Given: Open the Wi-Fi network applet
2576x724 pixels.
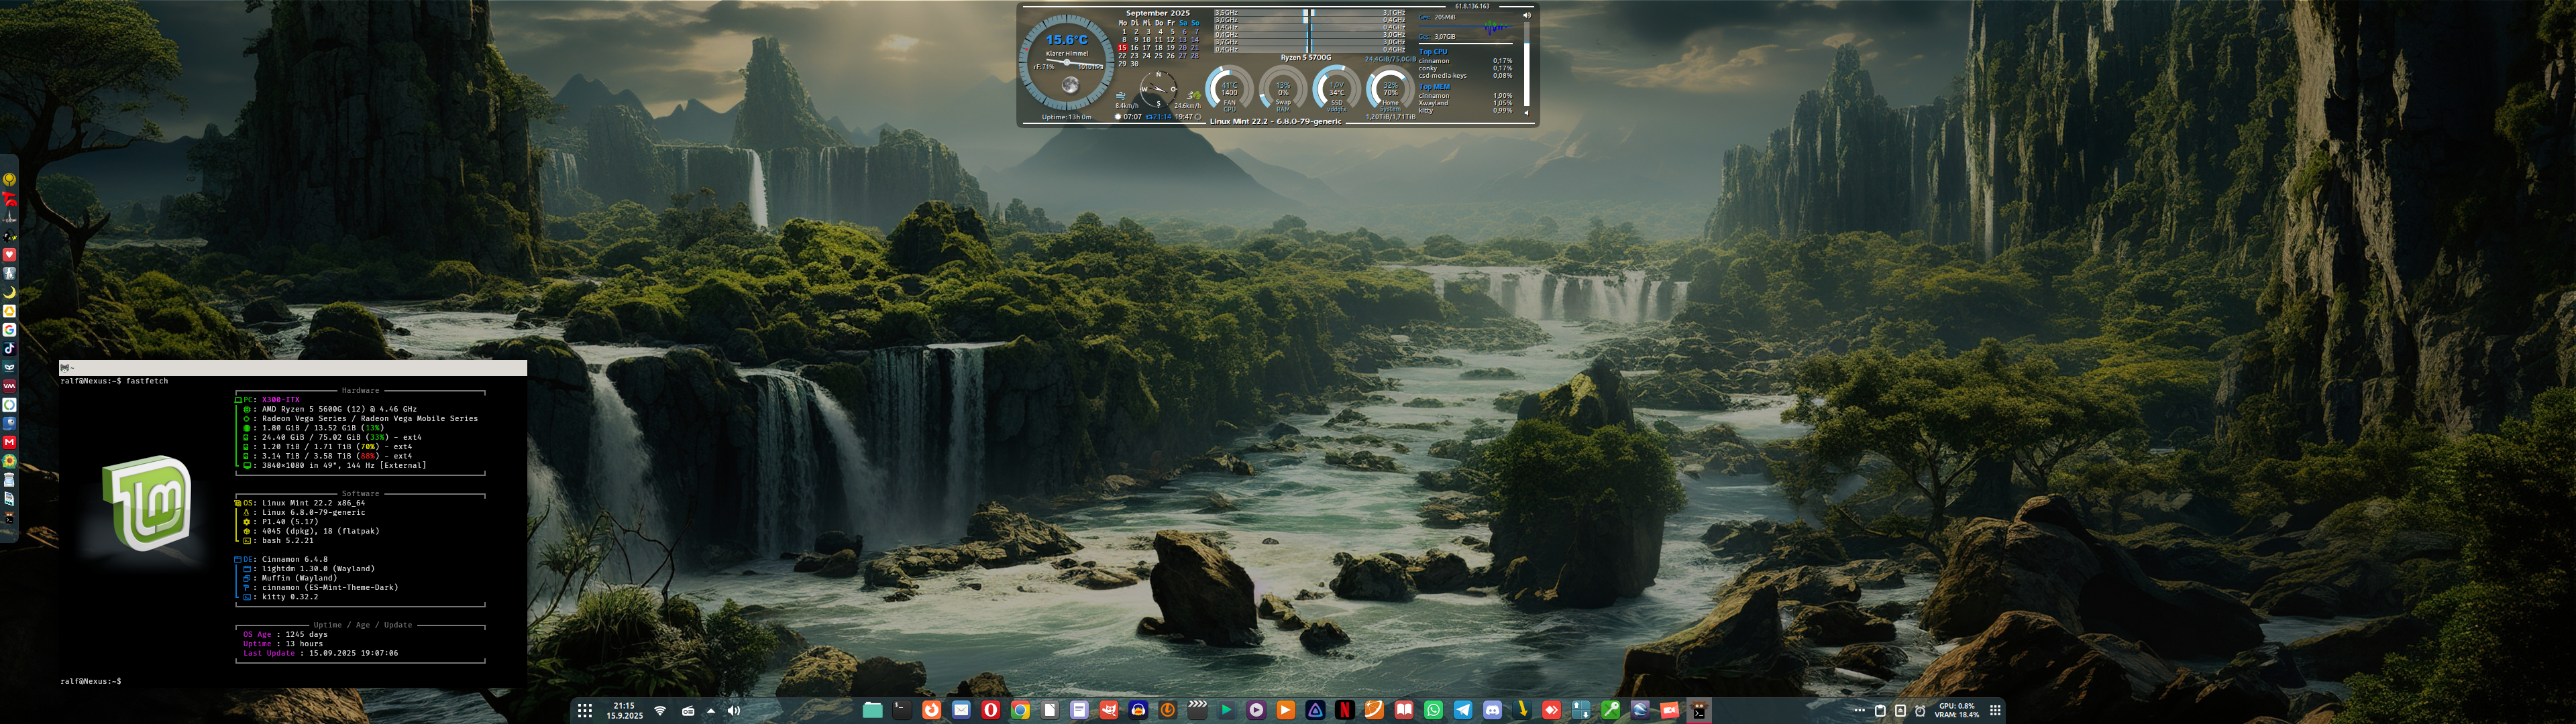Looking at the screenshot, I should point(660,710).
